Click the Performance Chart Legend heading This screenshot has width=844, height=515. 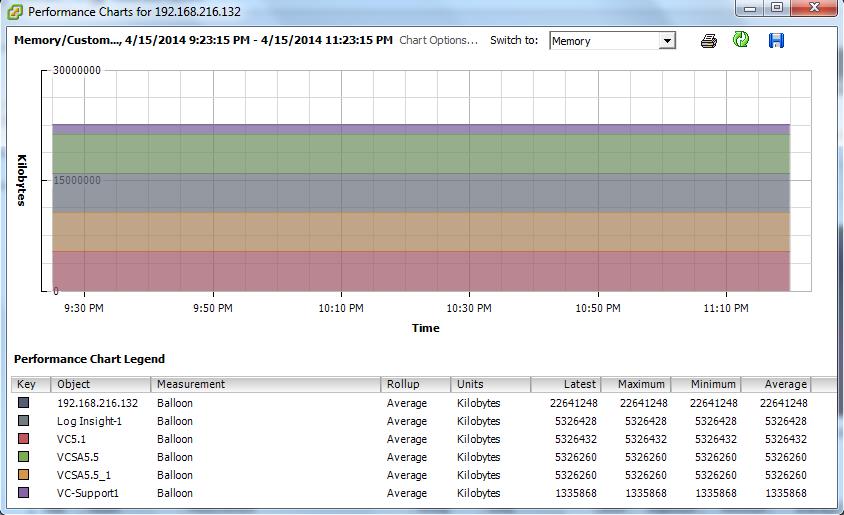click(89, 359)
